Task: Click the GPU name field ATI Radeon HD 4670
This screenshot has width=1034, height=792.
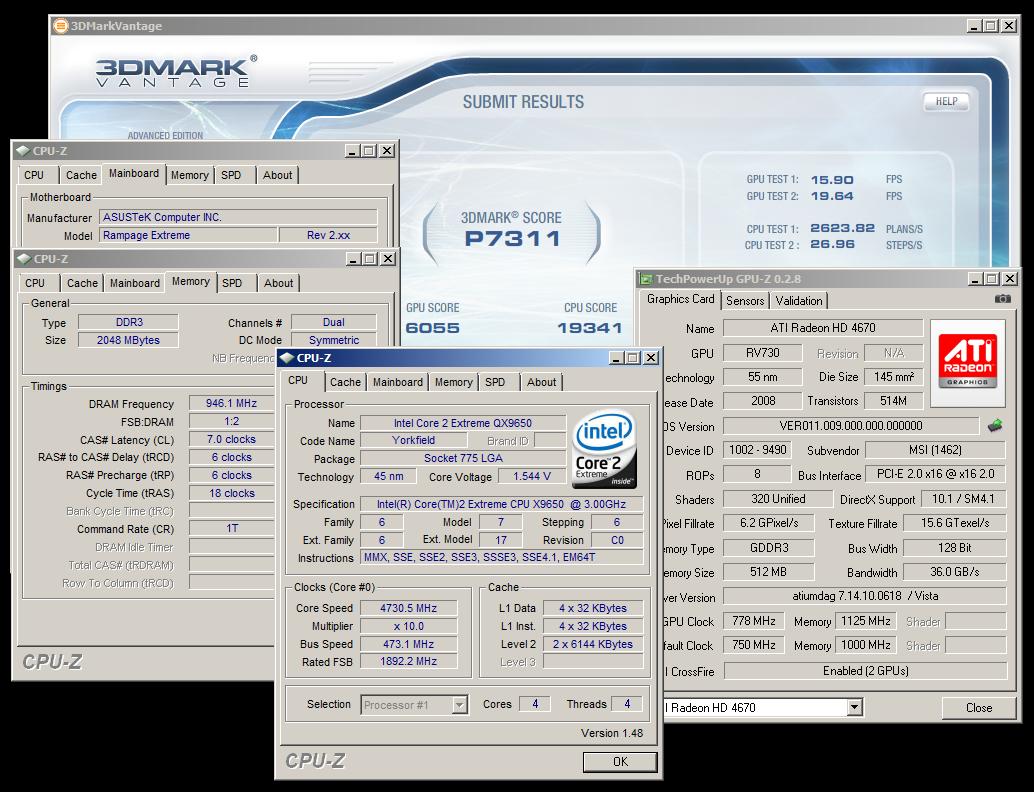Action: [823, 328]
